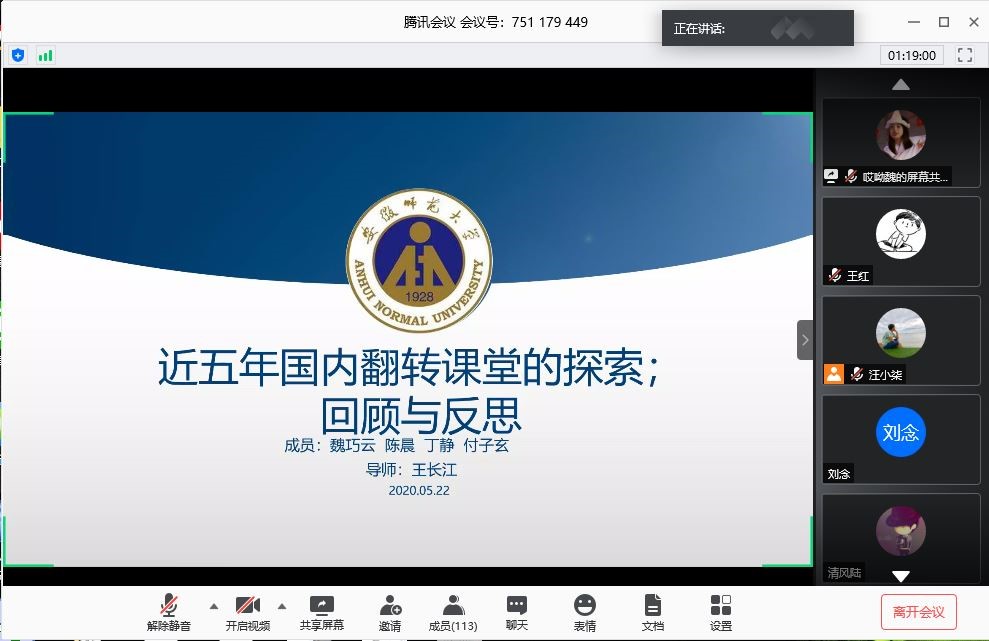Image resolution: width=989 pixels, height=641 pixels.
Task: Click the blue shield security icon
Action: coord(18,55)
